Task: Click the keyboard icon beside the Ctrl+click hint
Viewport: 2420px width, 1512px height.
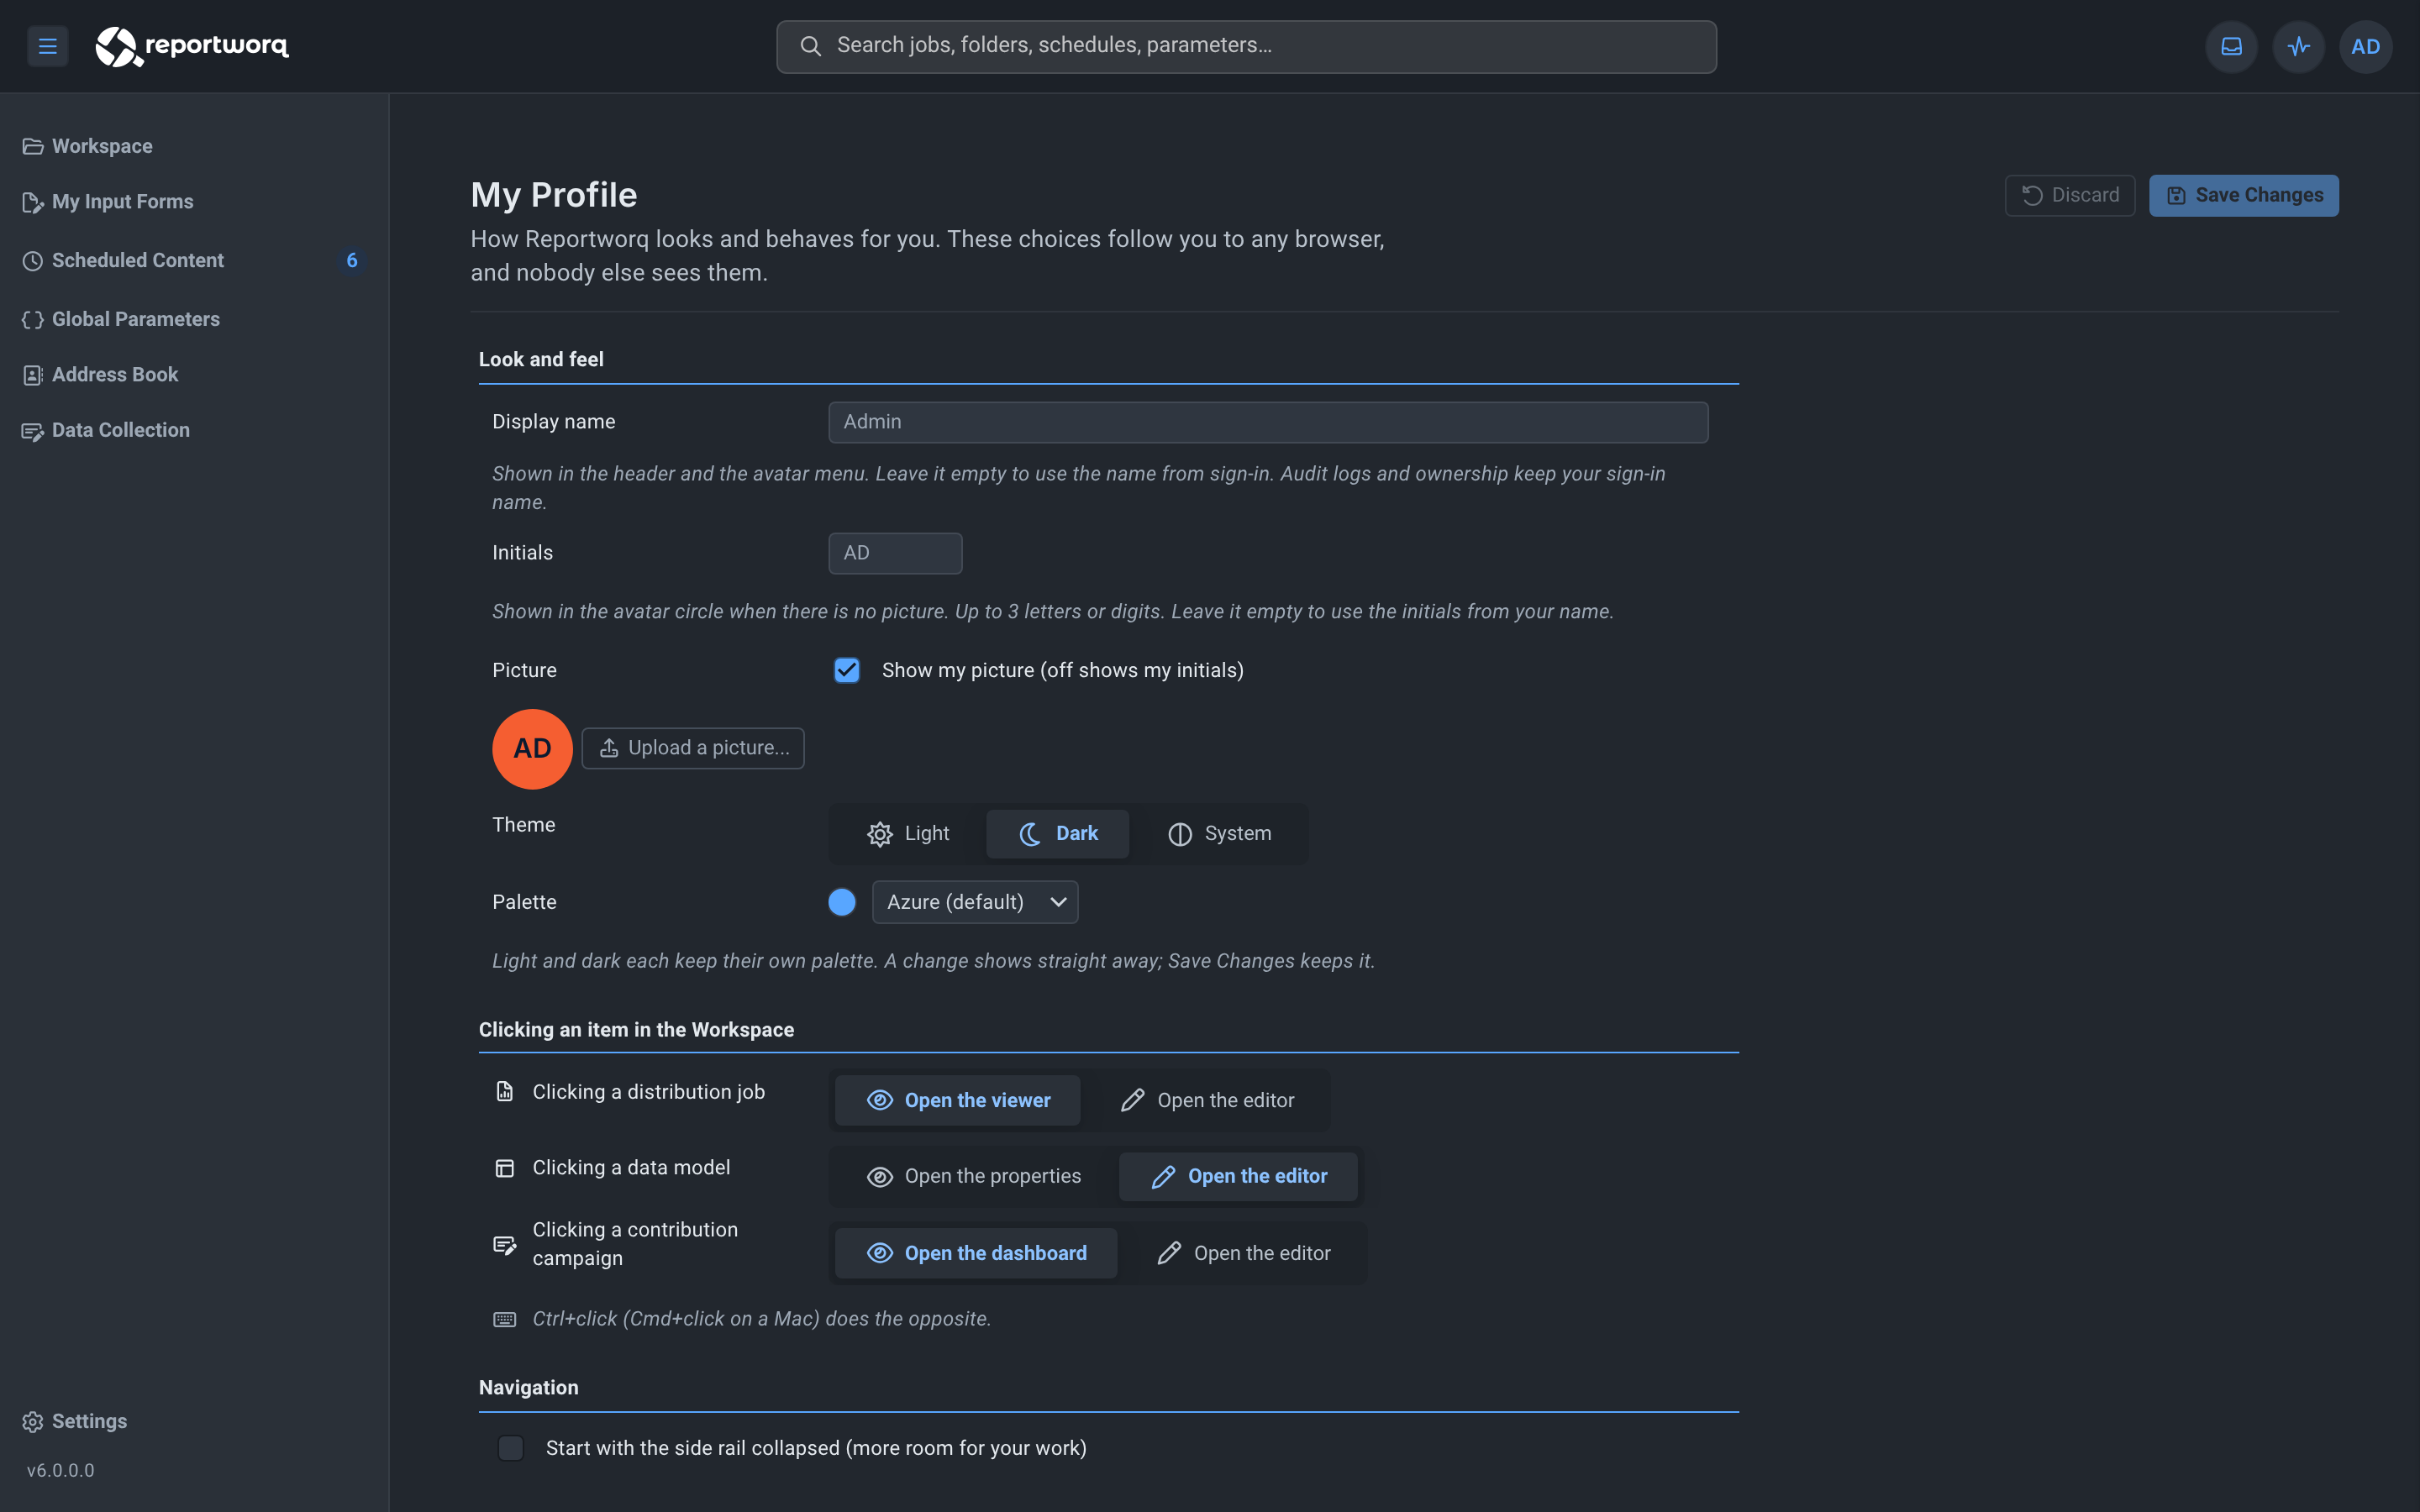Action: 505,1319
